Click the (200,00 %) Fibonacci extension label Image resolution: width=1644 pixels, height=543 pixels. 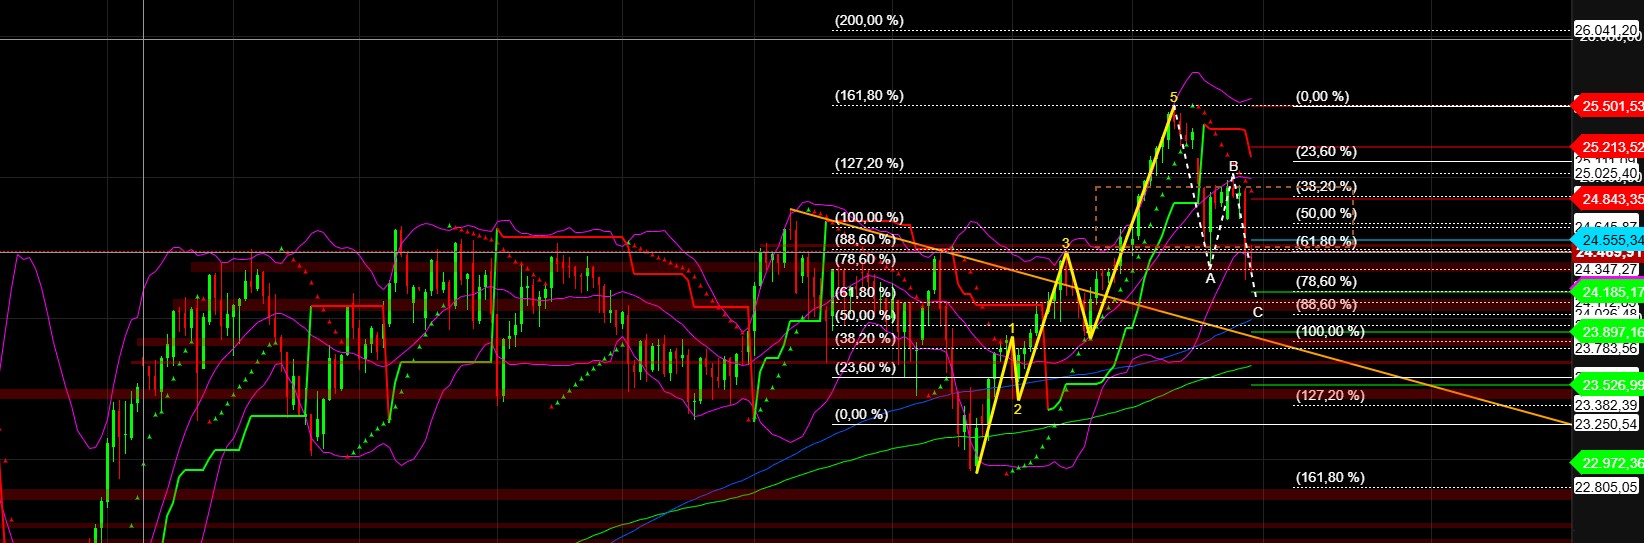pos(869,20)
